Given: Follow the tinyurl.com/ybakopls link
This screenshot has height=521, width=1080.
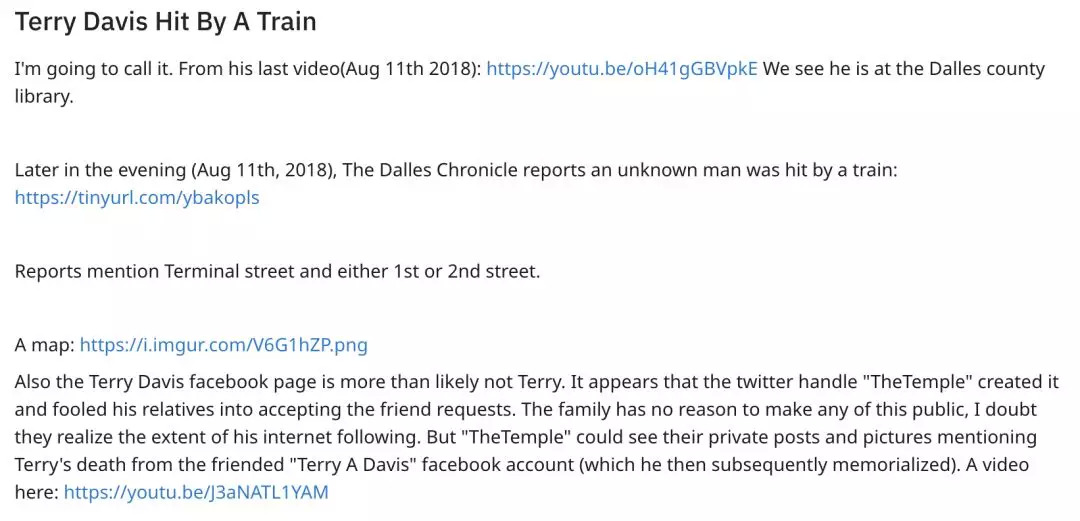Looking at the screenshot, I should [x=136, y=197].
